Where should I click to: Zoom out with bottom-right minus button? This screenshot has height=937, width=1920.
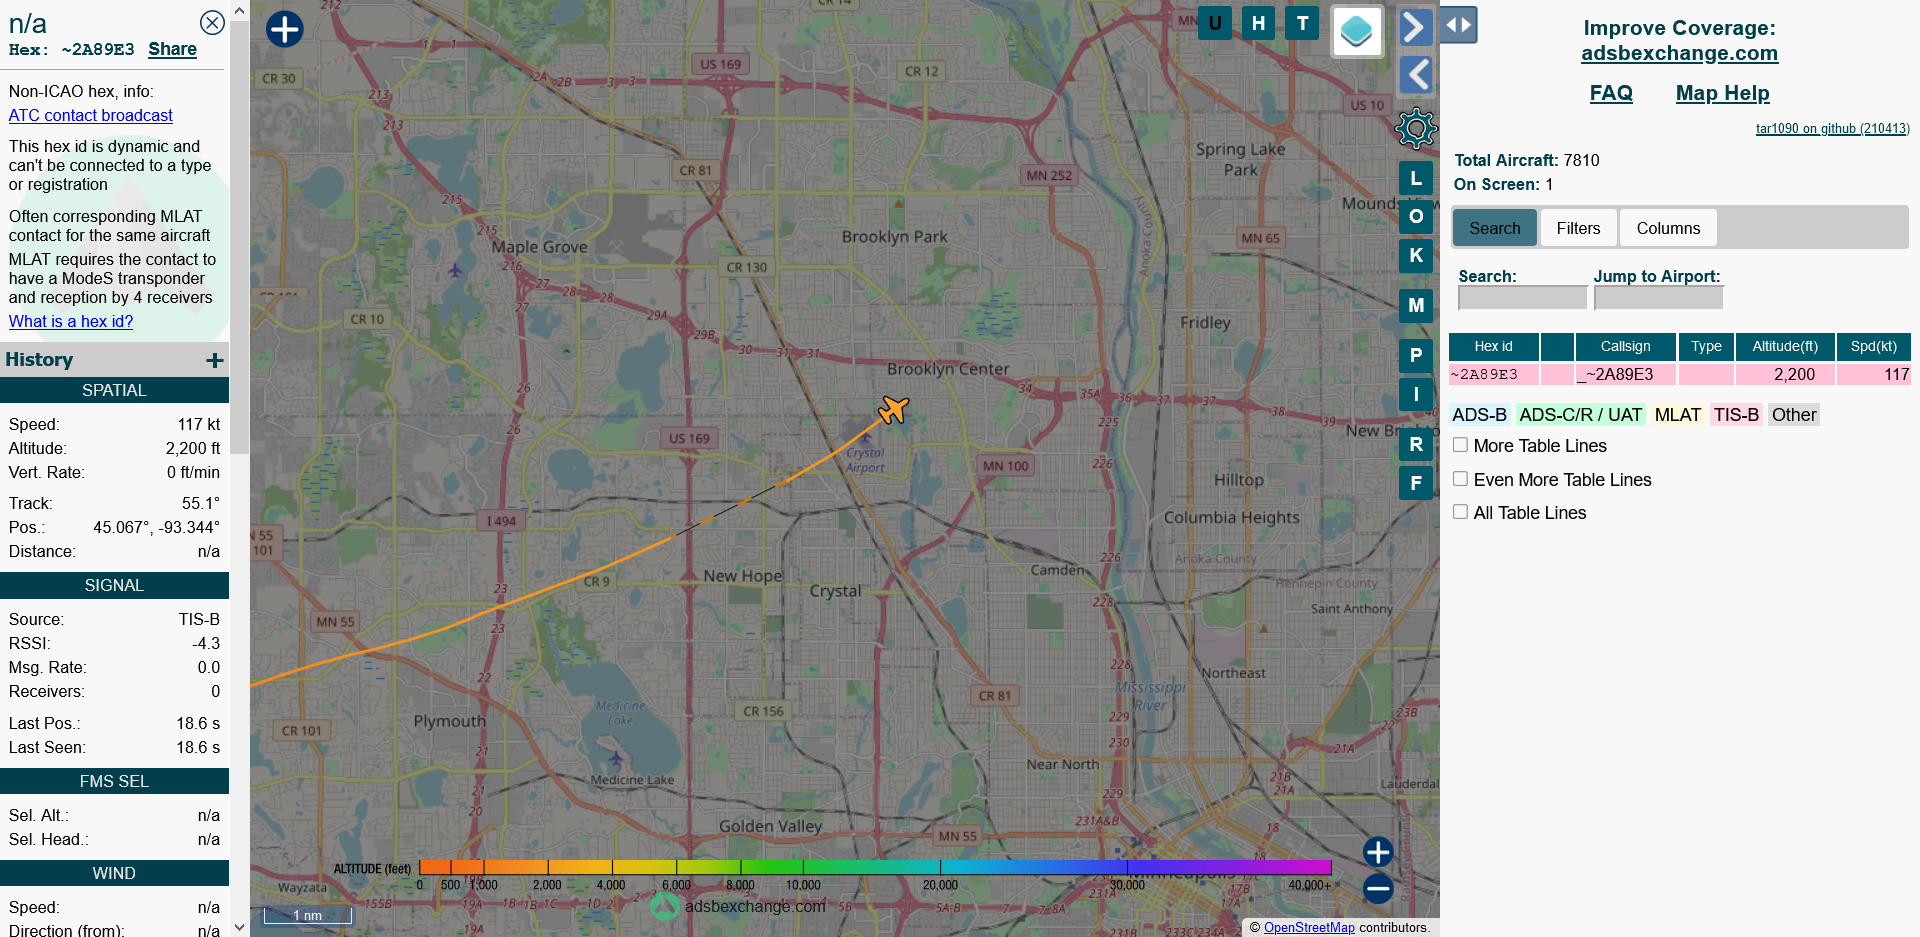coord(1378,888)
